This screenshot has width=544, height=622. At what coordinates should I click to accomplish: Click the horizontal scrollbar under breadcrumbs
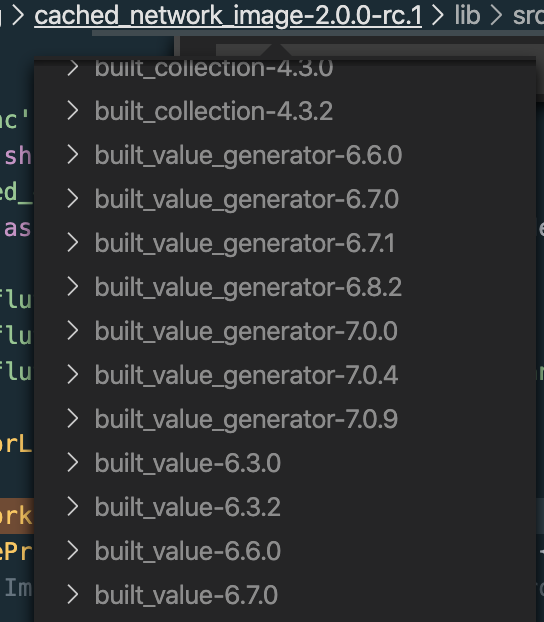click(x=317, y=33)
